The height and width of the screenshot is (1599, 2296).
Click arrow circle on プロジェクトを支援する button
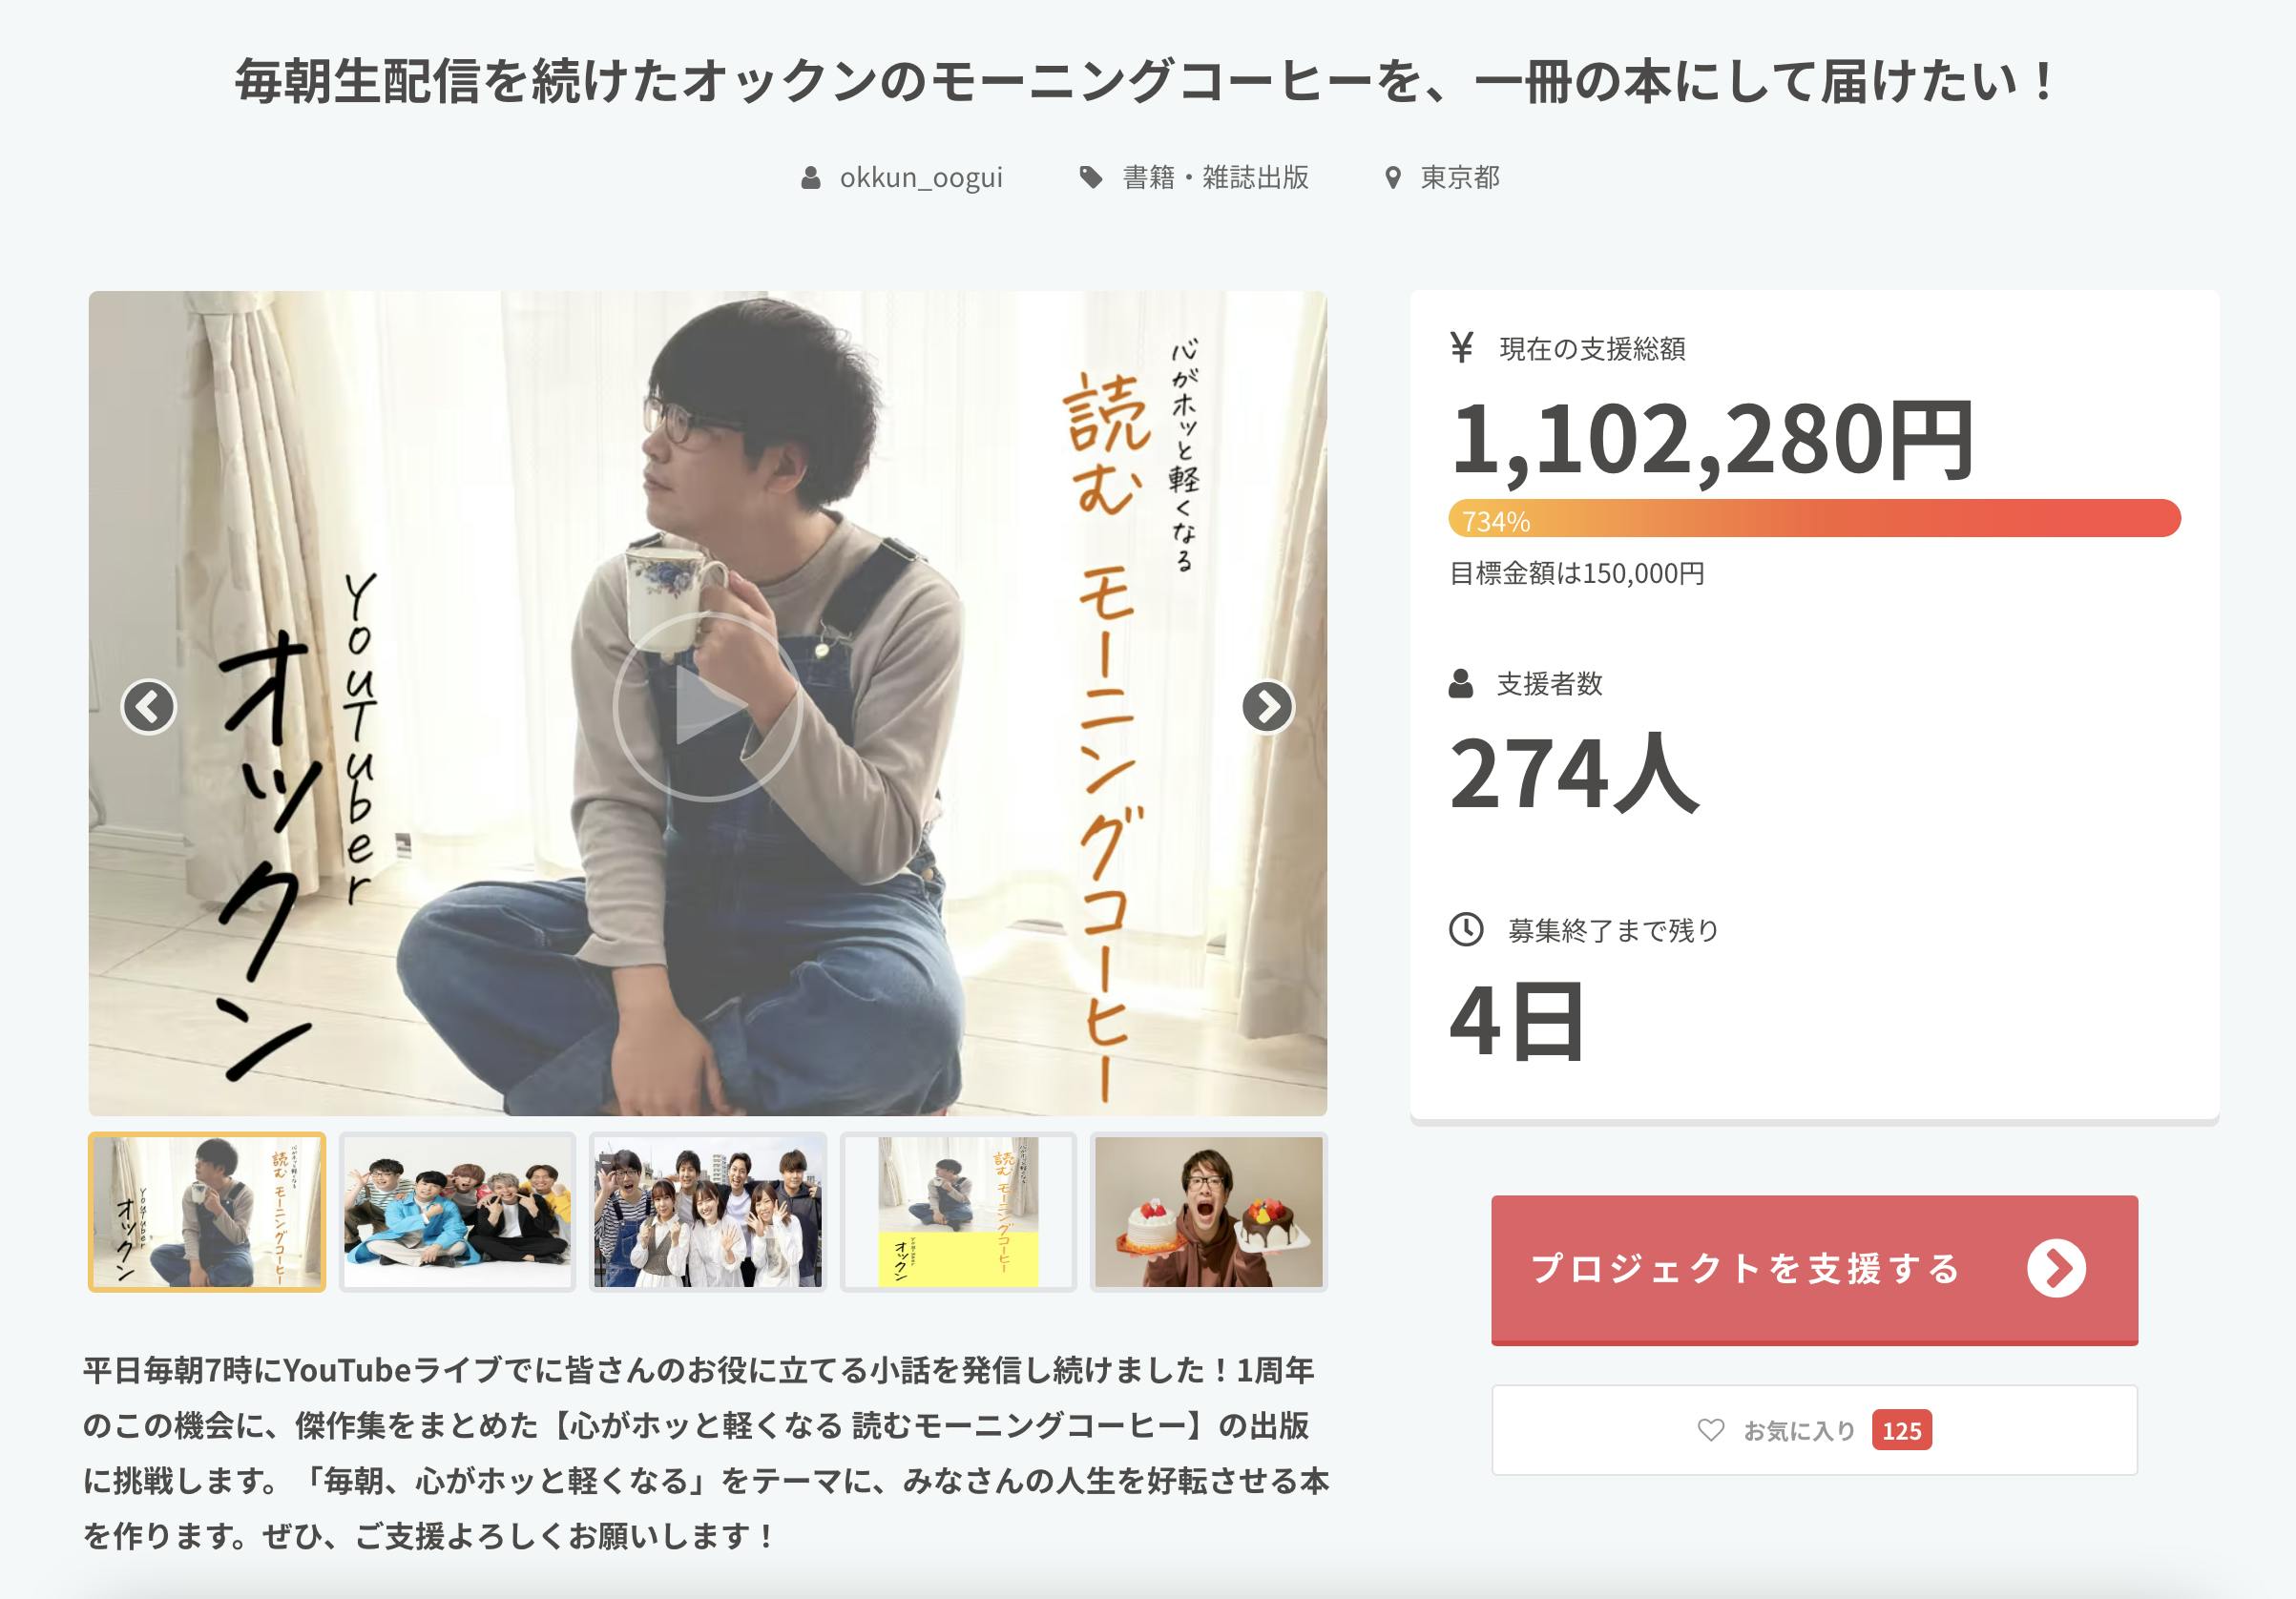pyautogui.click(x=2056, y=1268)
